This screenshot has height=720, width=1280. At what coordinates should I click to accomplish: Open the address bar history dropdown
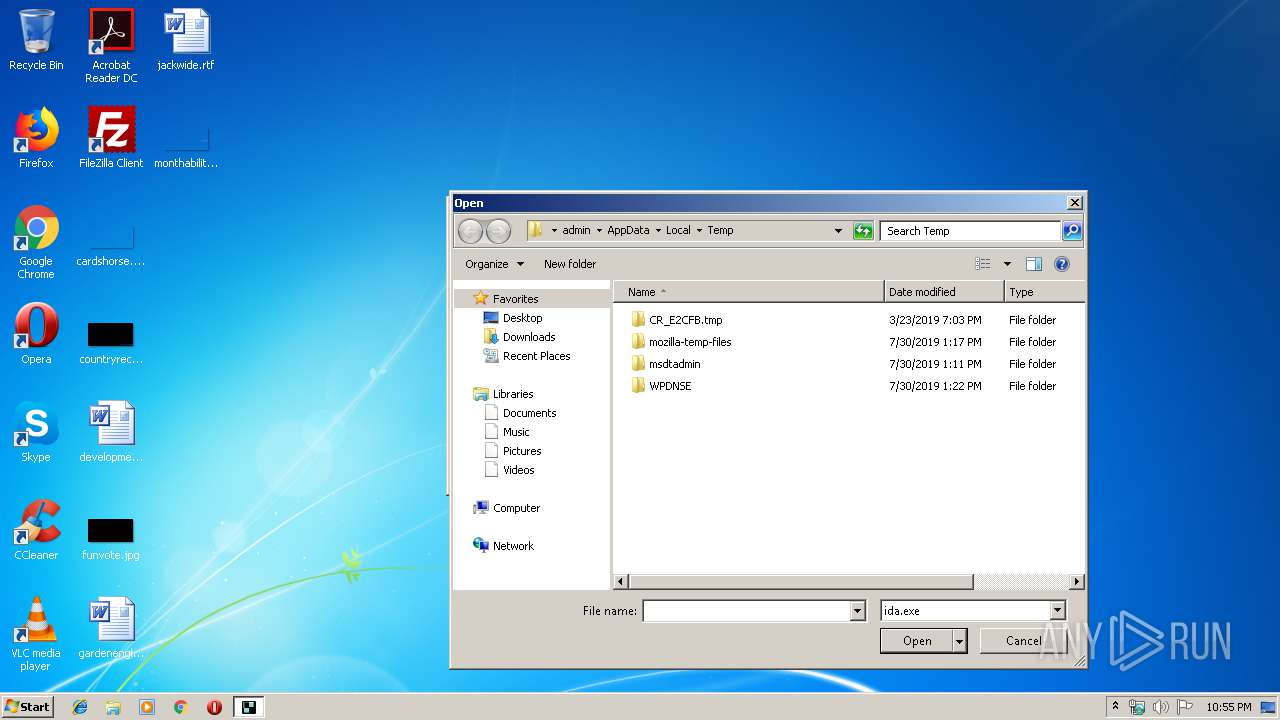[838, 231]
